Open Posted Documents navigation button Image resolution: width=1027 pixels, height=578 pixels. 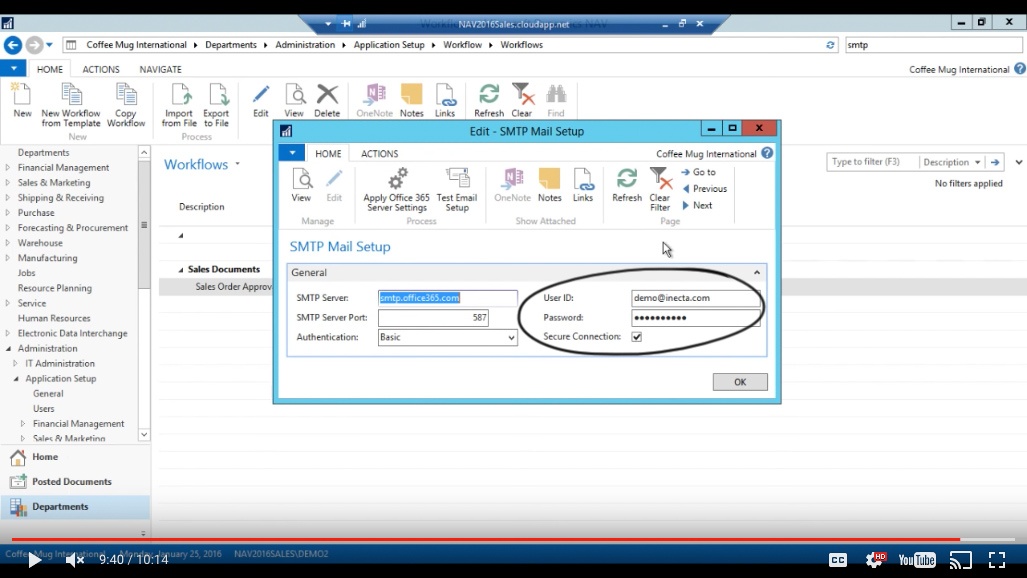click(x=75, y=482)
